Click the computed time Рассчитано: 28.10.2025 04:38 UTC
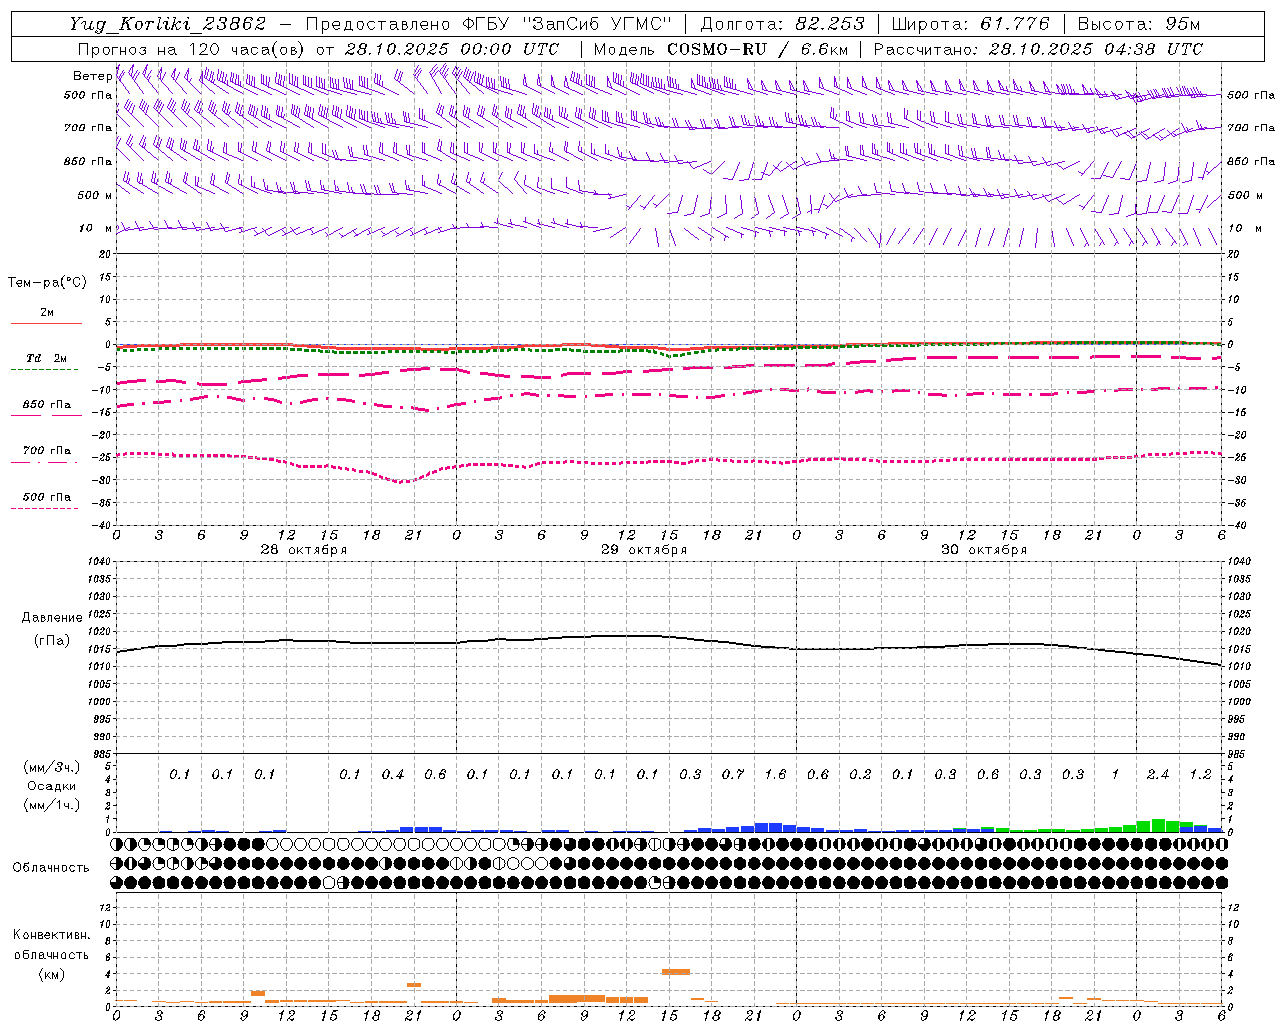Image resolution: width=1280 pixels, height=1024 pixels. point(1038,49)
